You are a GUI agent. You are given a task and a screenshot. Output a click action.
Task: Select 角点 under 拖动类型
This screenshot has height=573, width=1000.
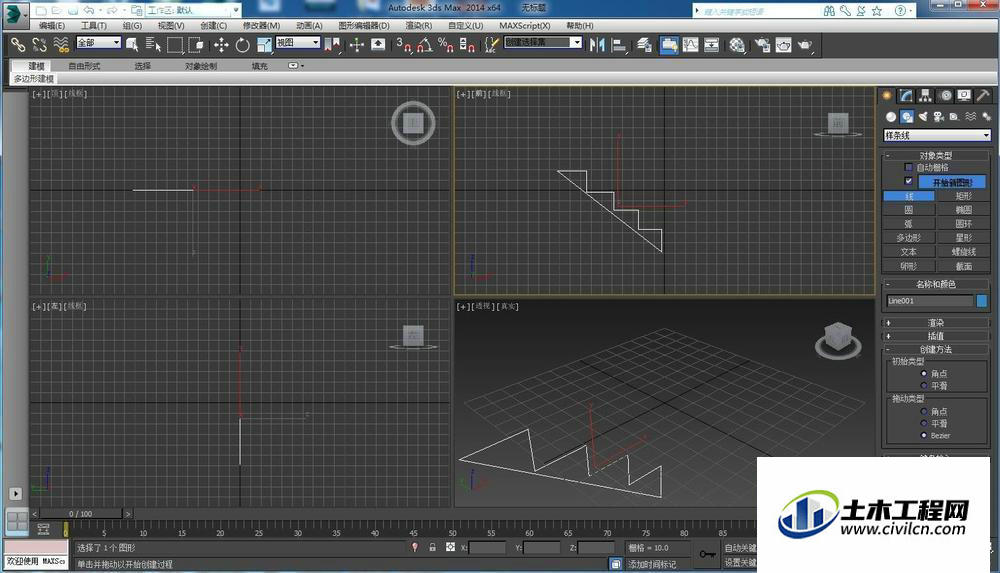[x=923, y=412]
